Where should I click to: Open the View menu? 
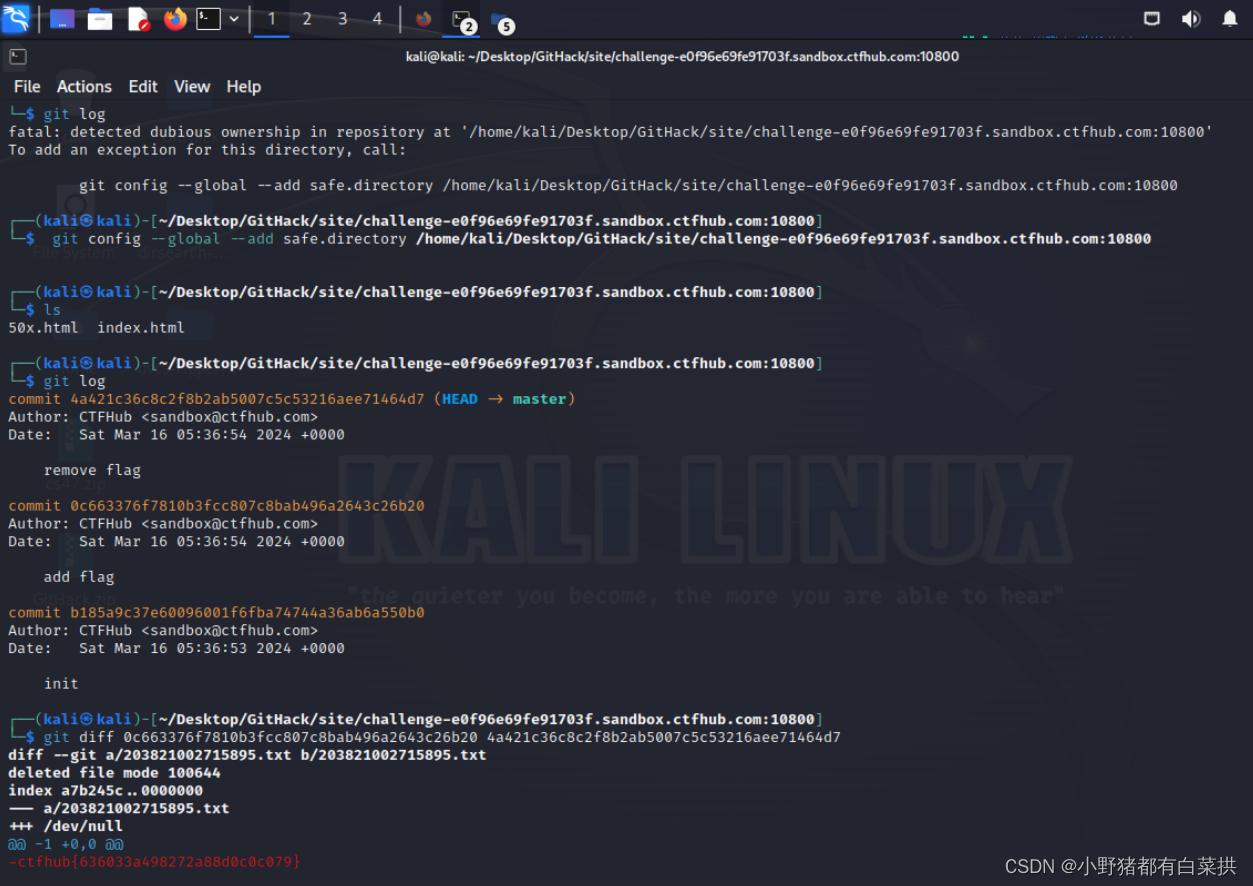[x=192, y=87]
